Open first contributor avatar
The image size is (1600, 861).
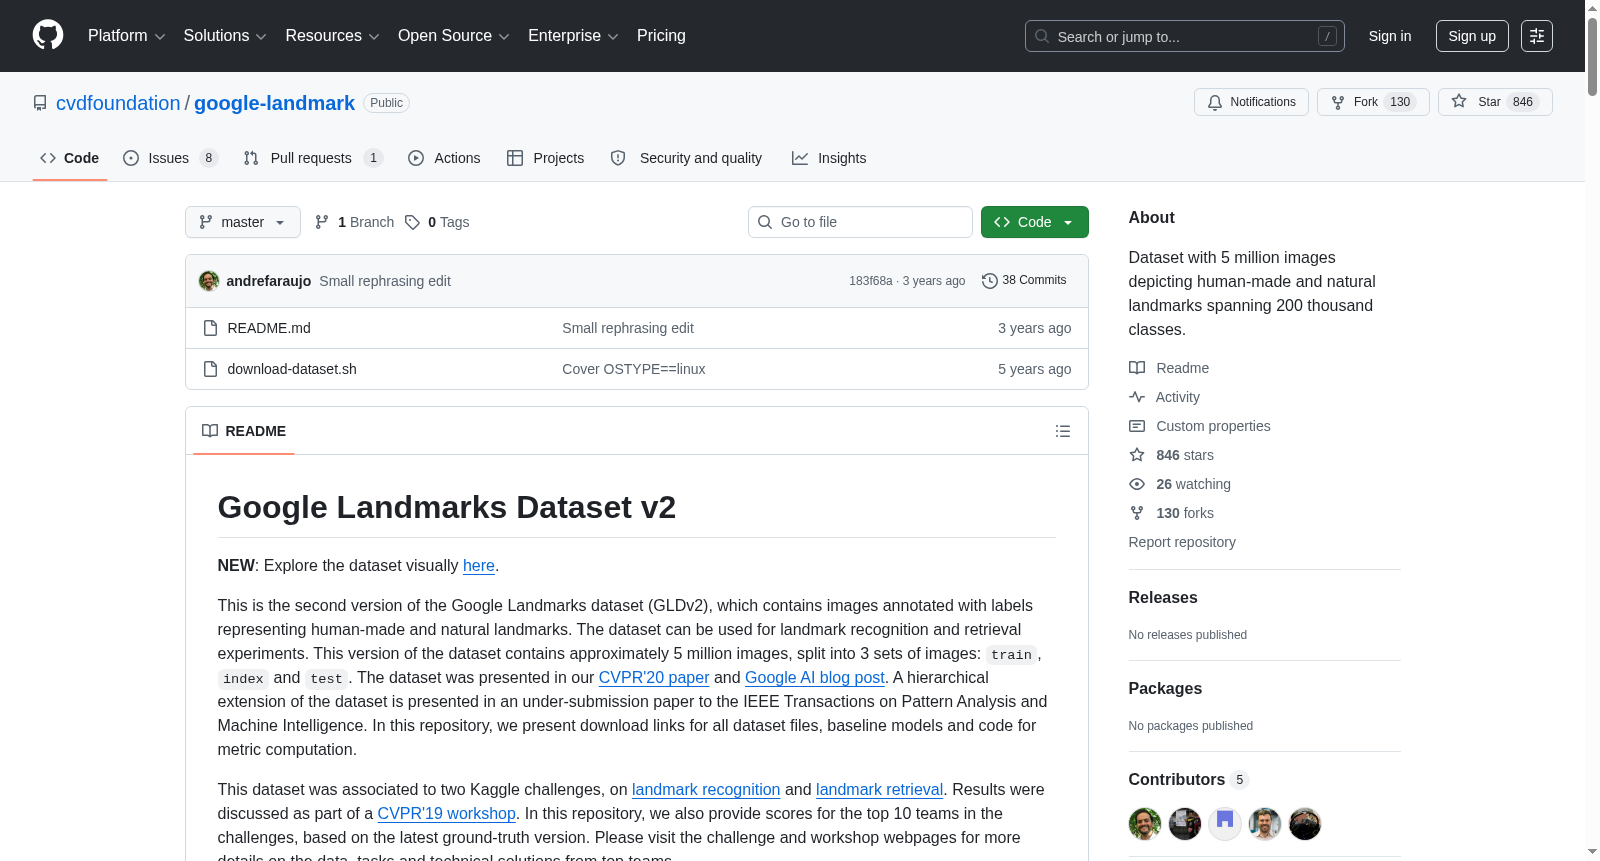coord(1145,824)
